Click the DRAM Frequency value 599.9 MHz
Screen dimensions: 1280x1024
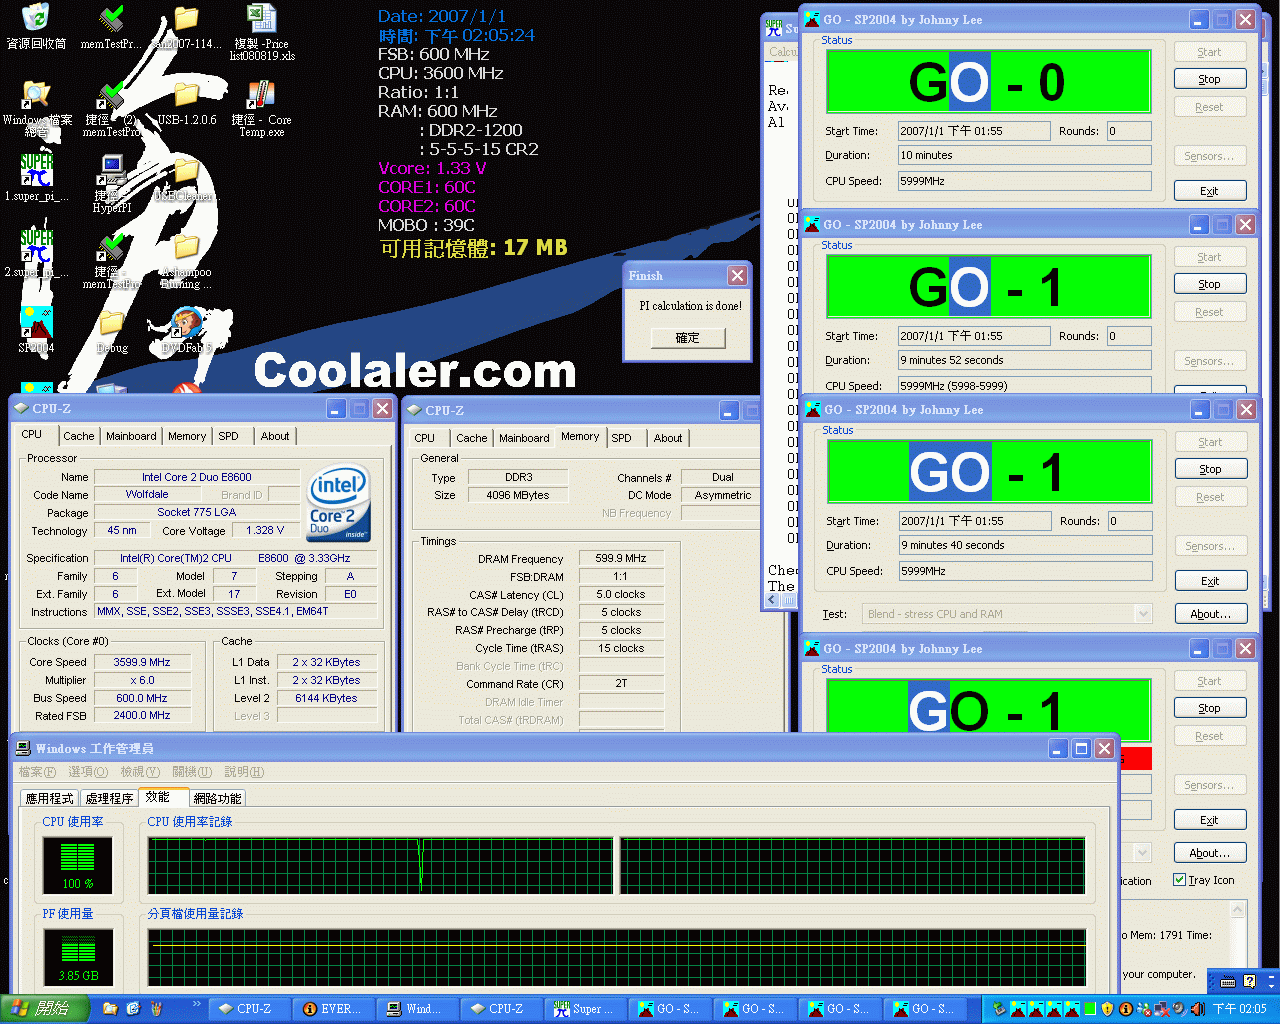click(x=621, y=558)
